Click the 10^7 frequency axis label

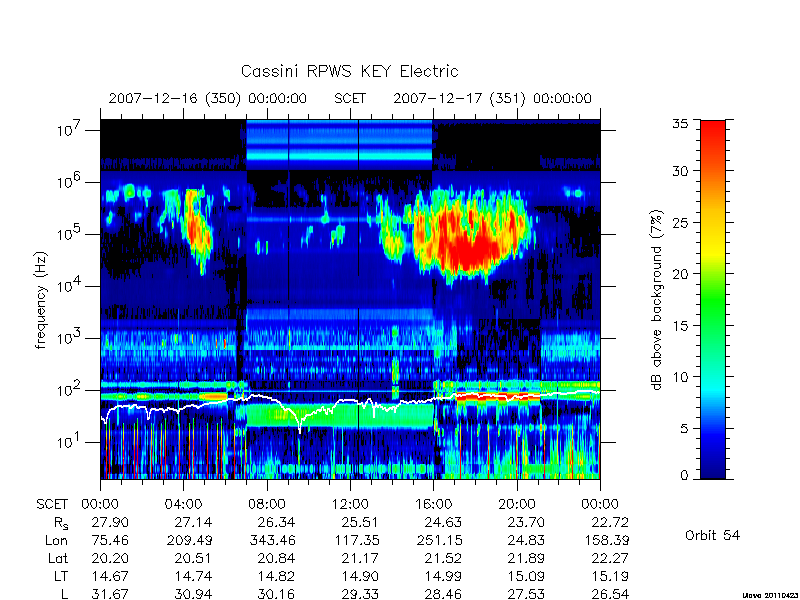69,129
